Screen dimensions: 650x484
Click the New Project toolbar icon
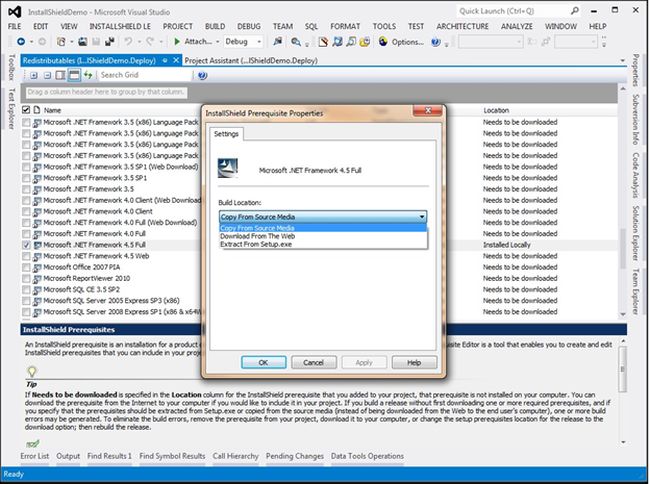(61, 41)
